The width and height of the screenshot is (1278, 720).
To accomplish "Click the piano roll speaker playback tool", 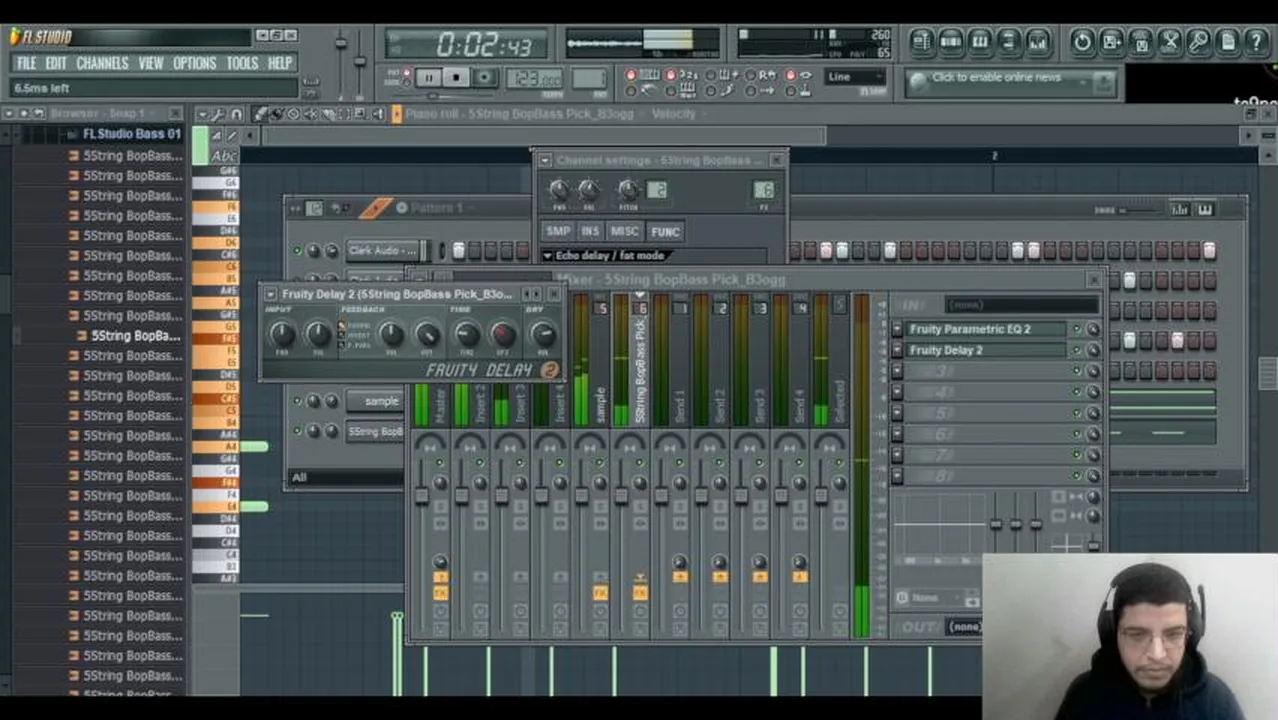I will click(377, 114).
